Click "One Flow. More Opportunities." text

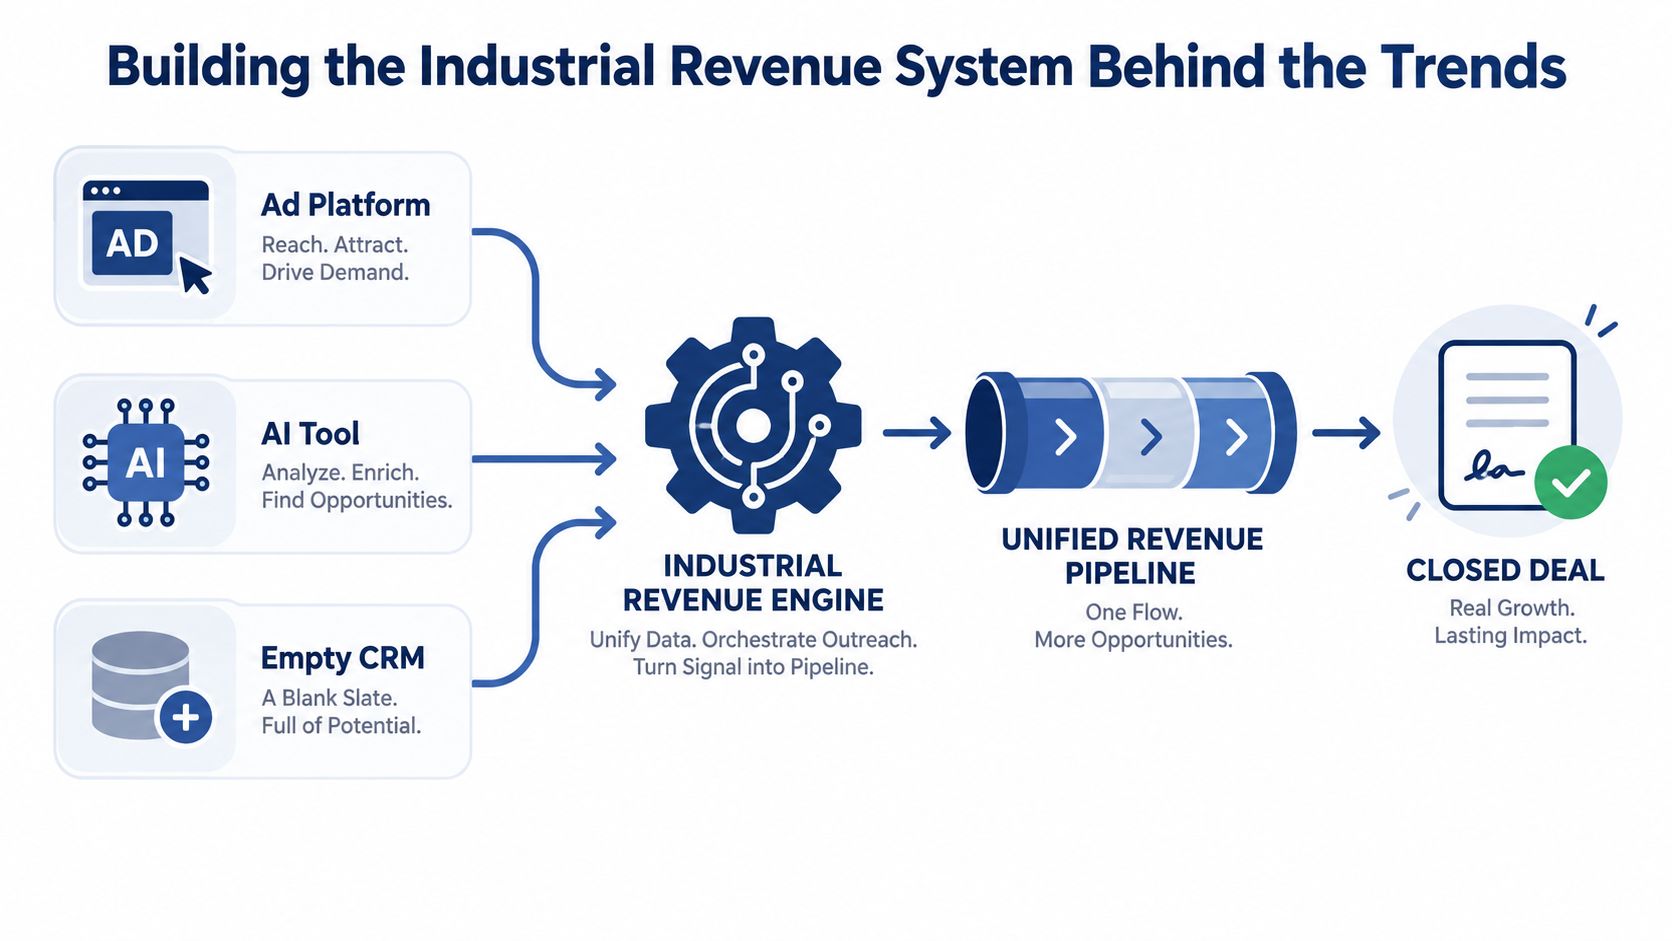tap(1133, 625)
